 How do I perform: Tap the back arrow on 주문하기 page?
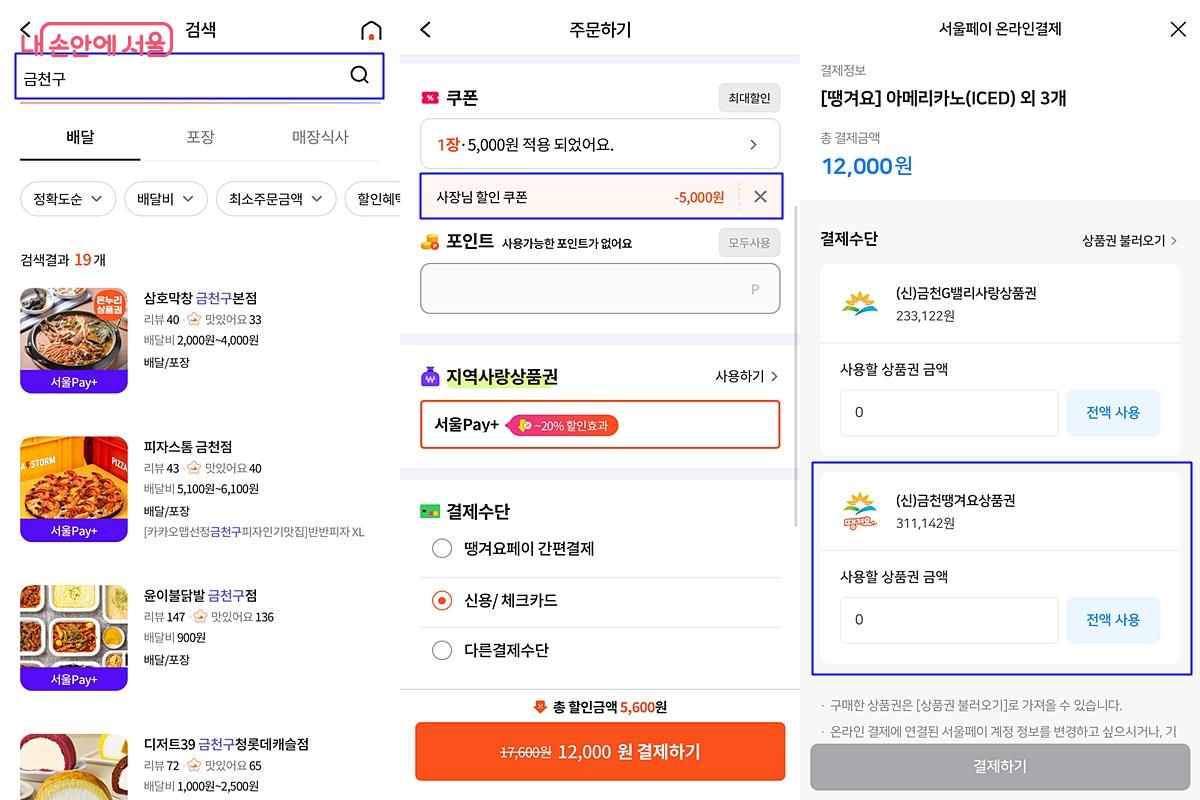click(x=425, y=30)
